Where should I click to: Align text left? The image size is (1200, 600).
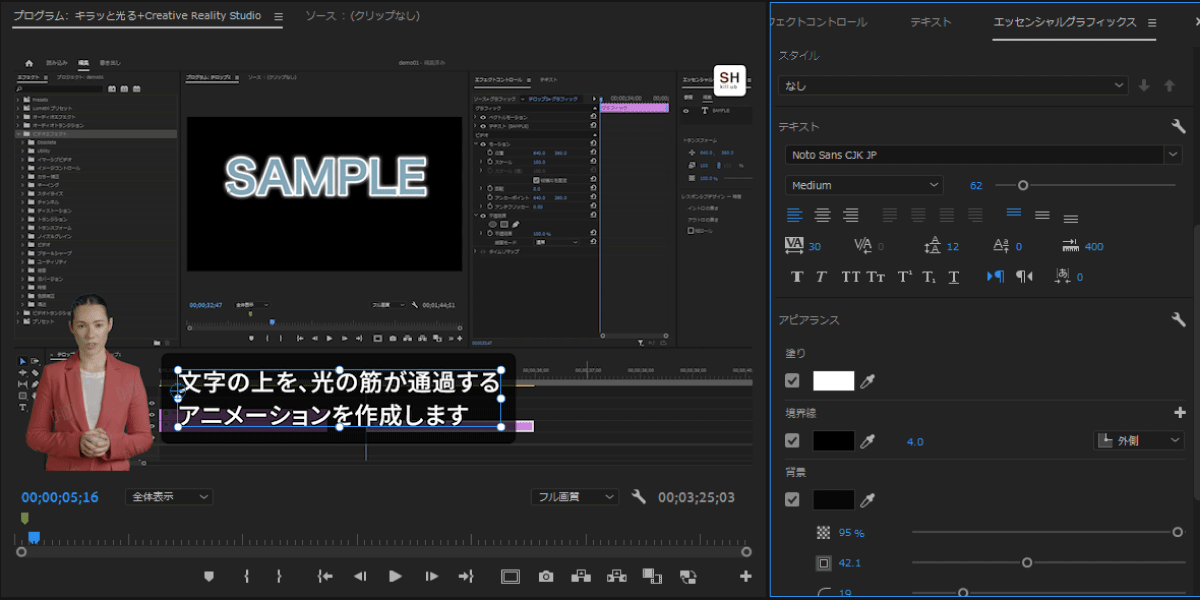coord(795,215)
